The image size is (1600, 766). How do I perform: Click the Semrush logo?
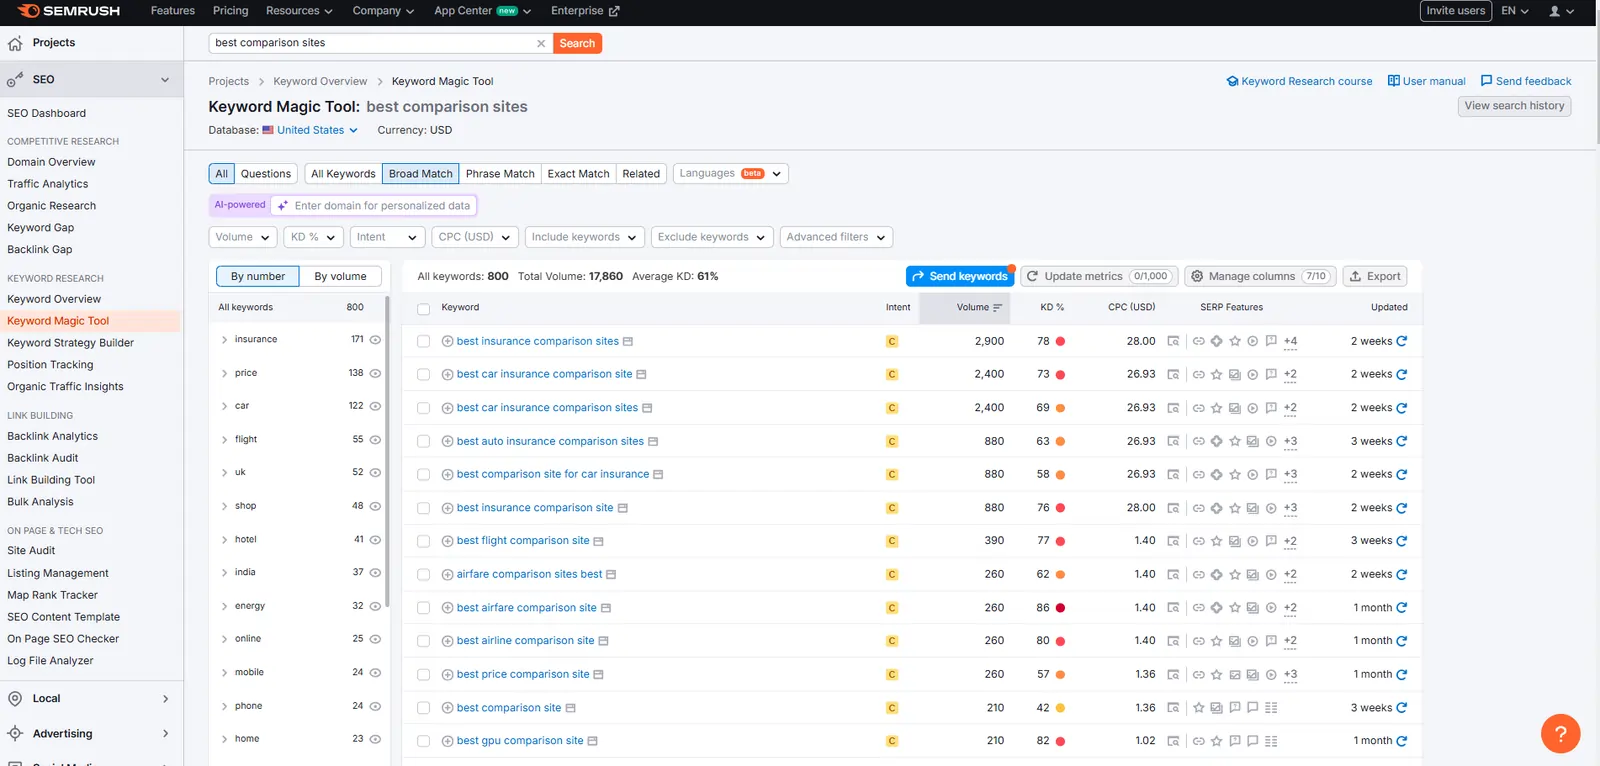[68, 11]
